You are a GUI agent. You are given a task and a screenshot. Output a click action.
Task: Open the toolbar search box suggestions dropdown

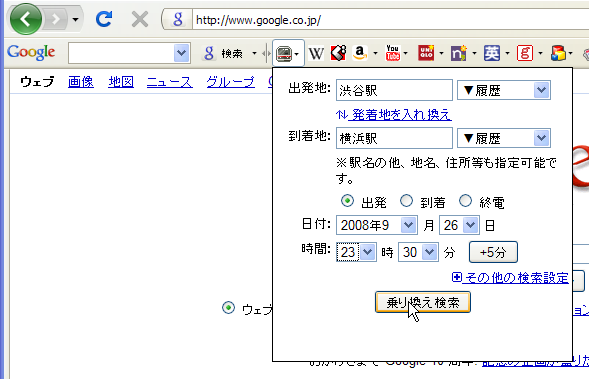(182, 53)
